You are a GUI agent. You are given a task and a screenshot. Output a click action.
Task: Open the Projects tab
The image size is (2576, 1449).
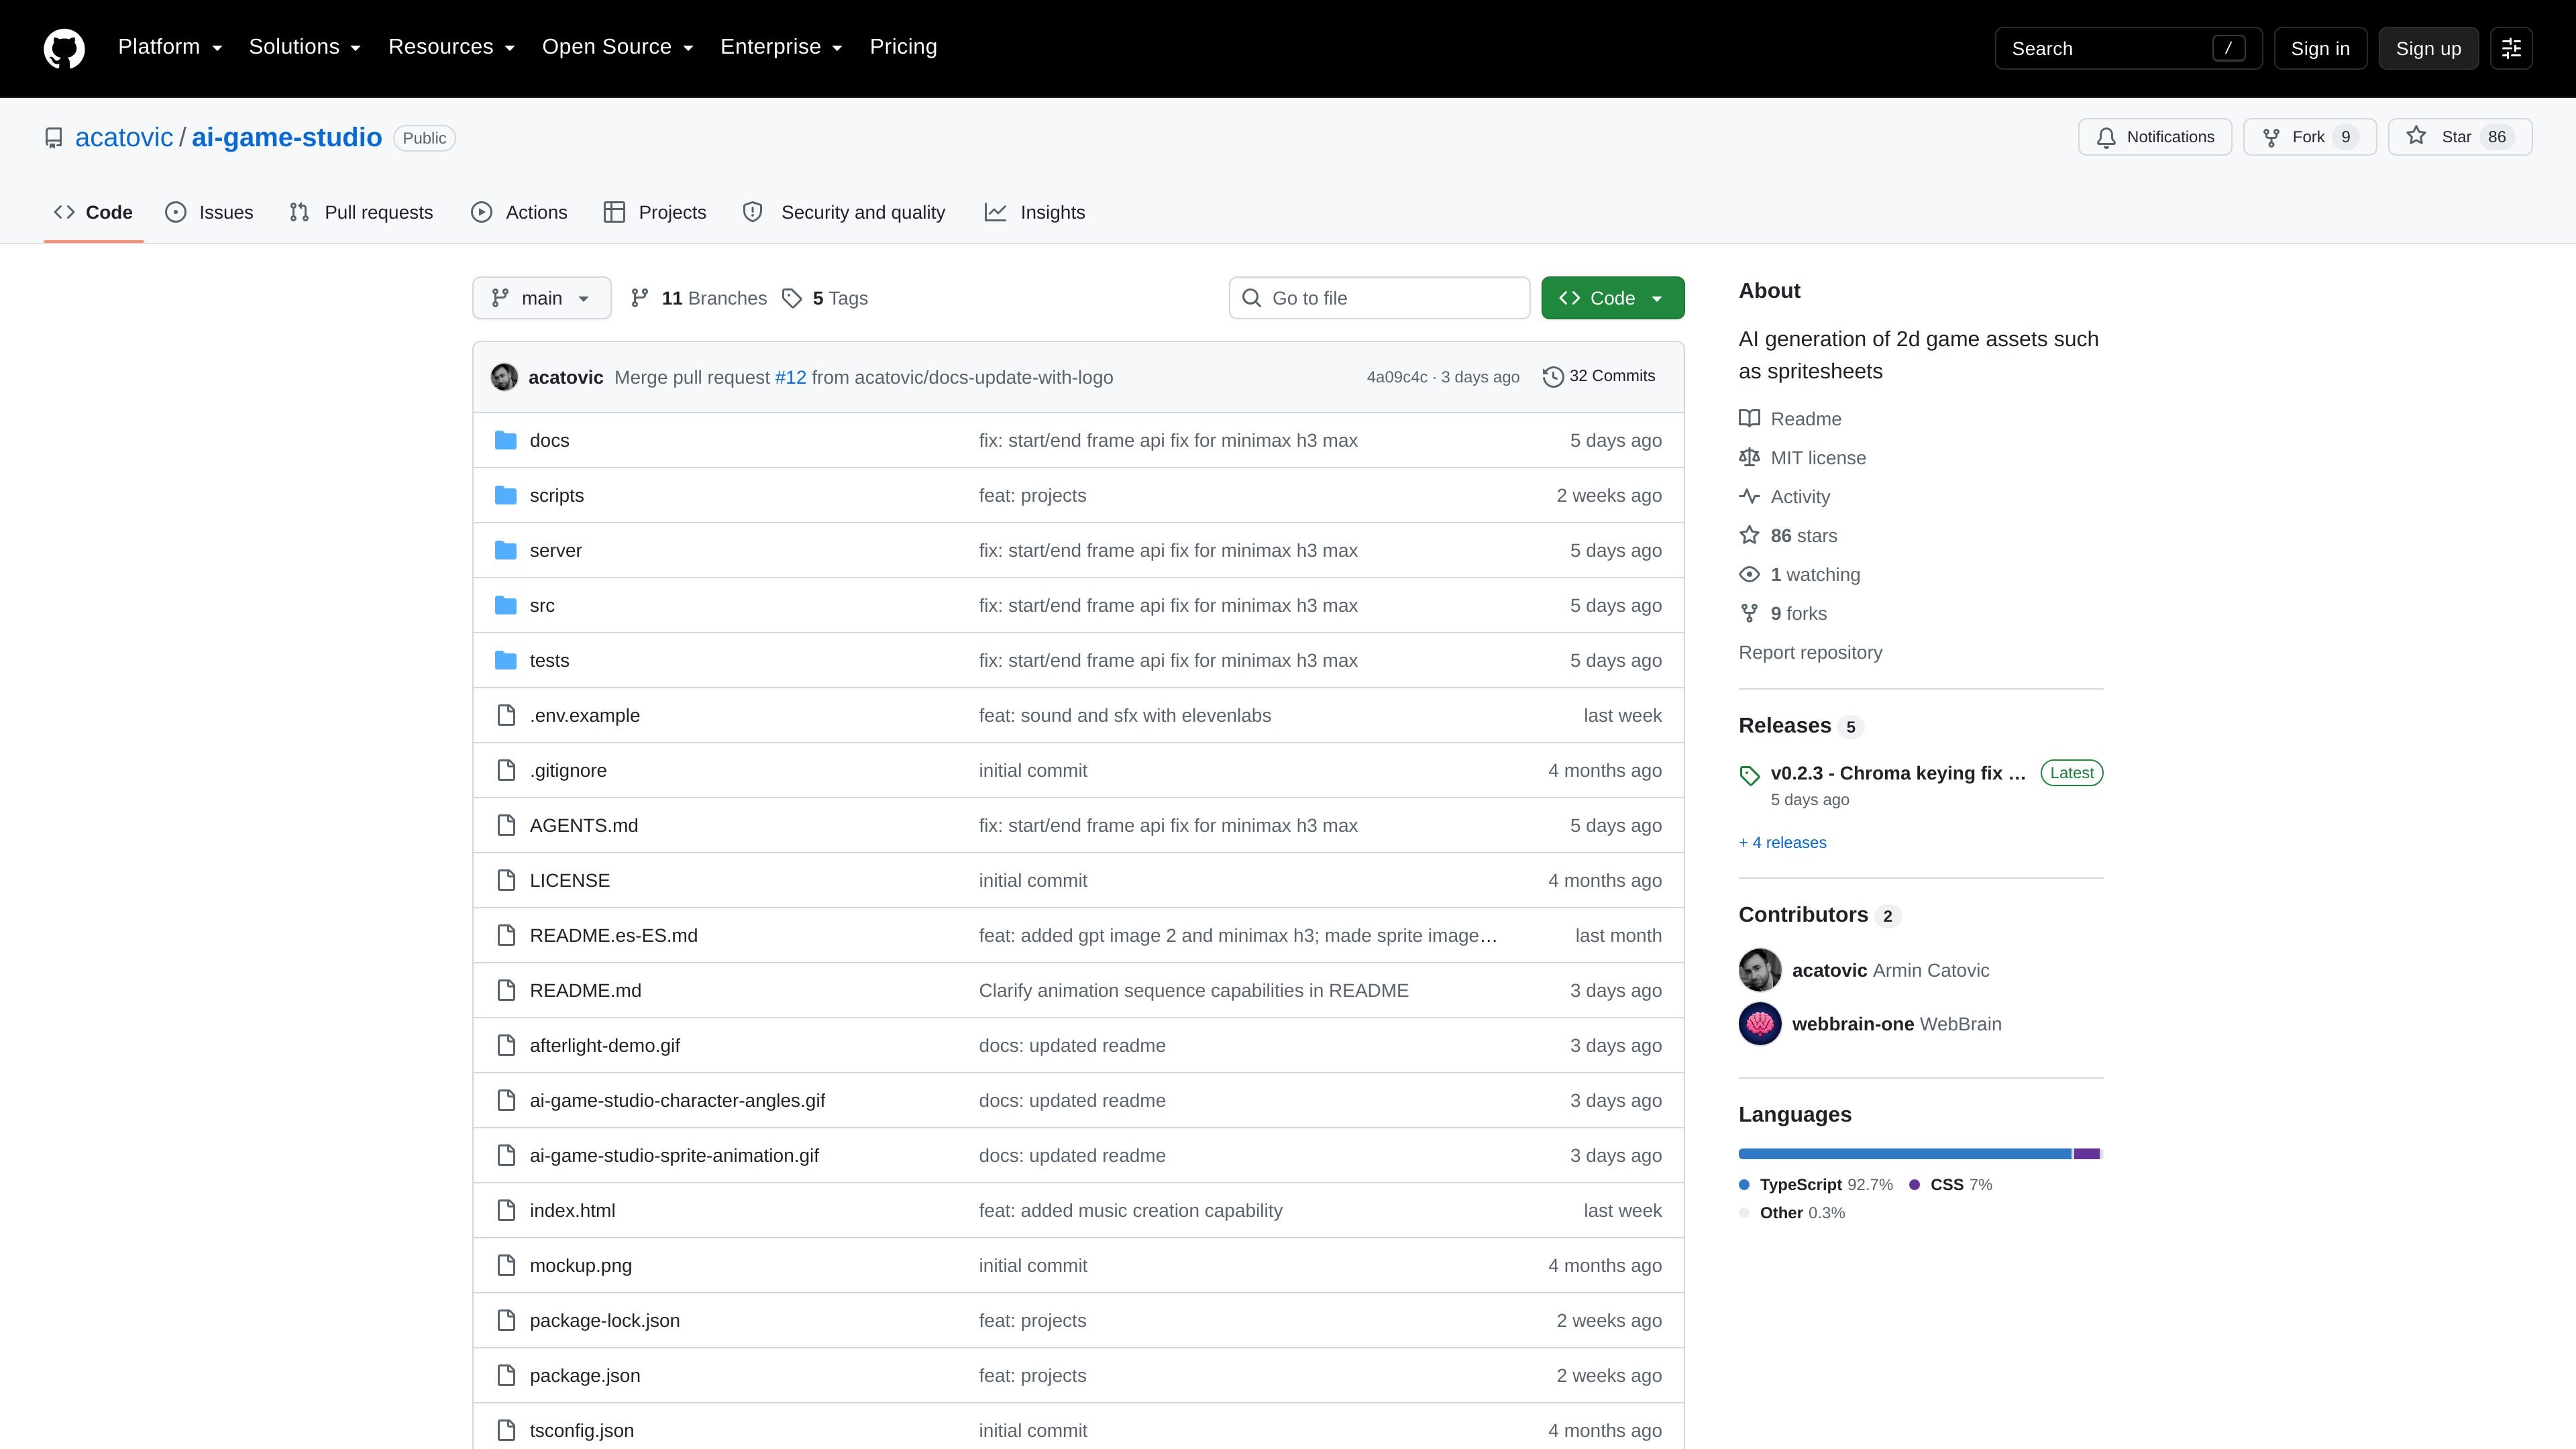point(655,212)
